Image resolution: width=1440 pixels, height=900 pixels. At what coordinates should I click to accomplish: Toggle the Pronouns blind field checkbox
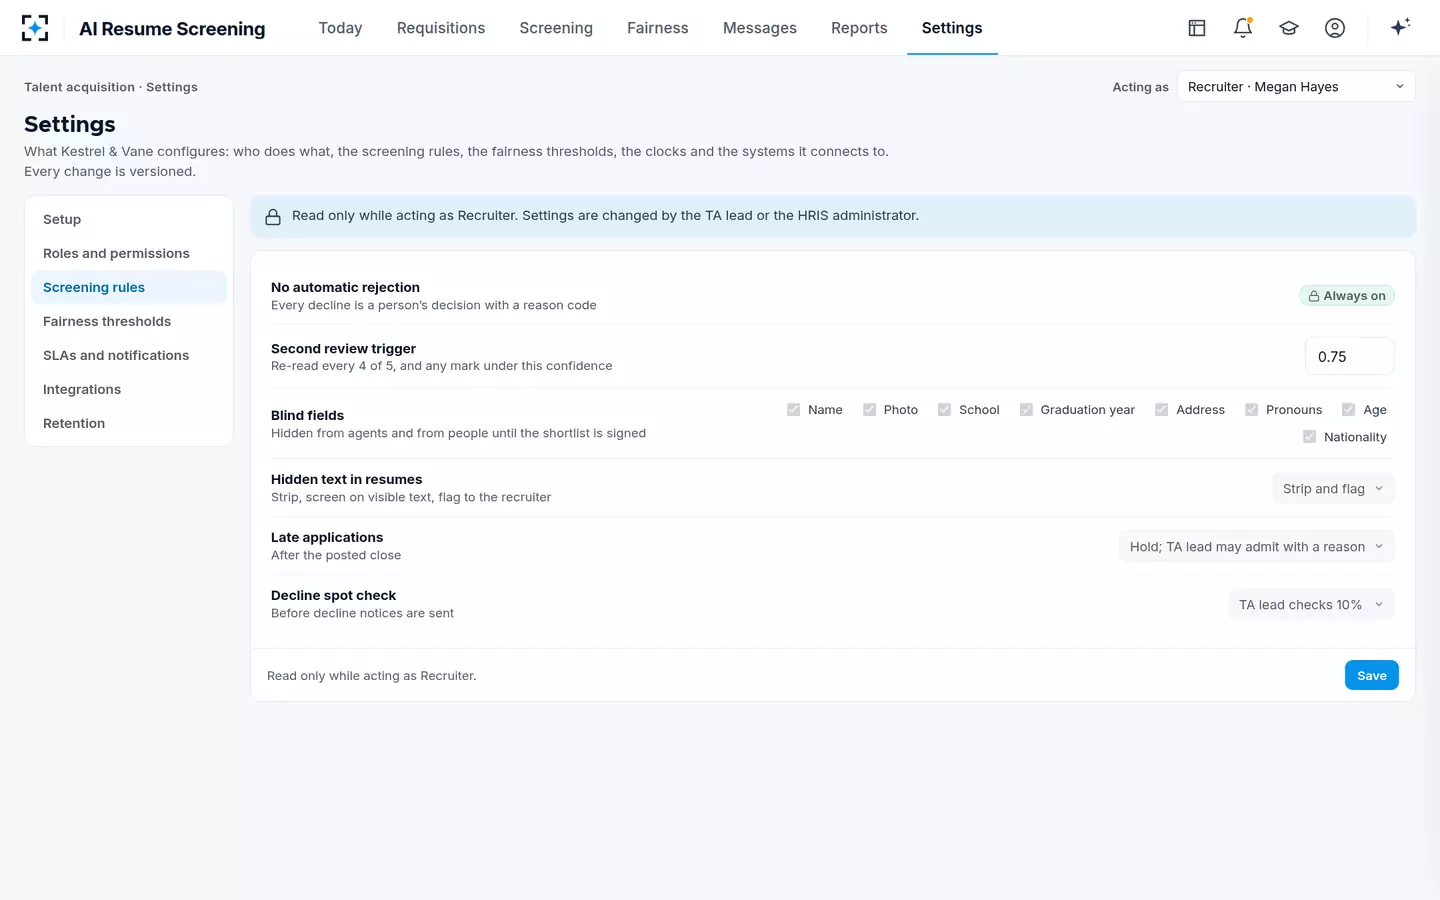[1252, 410]
